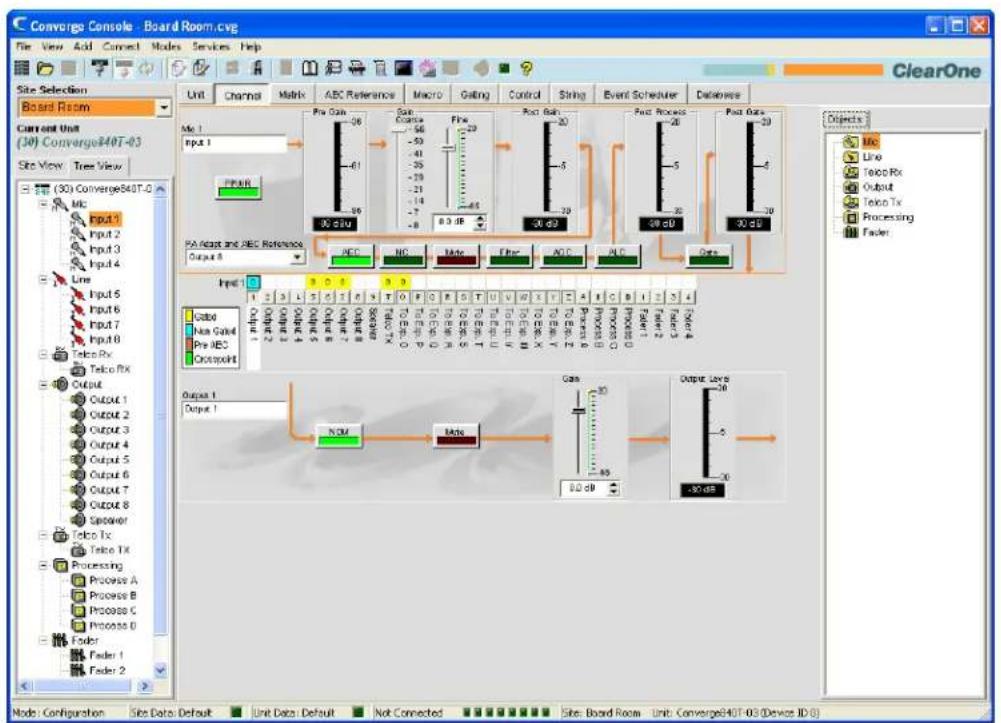This screenshot has height=723, width=1001.
Task: Click the pen and document toolbar icon
Action: click(x=201, y=68)
